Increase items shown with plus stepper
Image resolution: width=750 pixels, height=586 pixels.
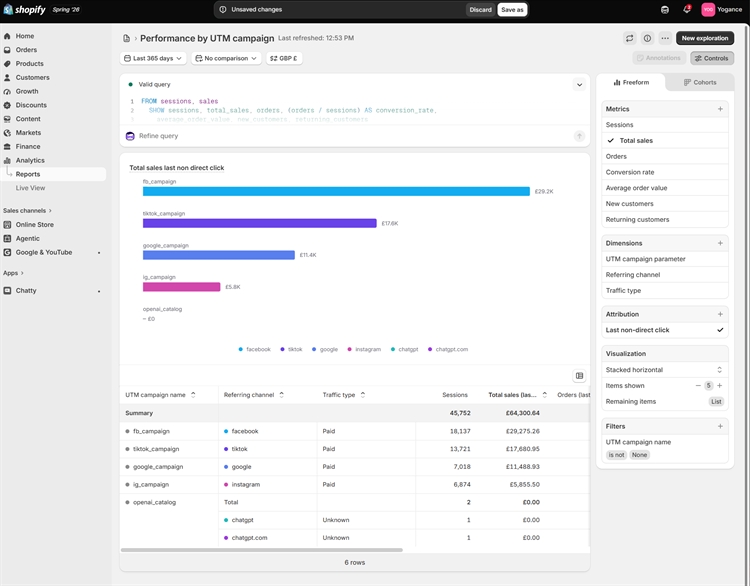pyautogui.click(x=719, y=386)
